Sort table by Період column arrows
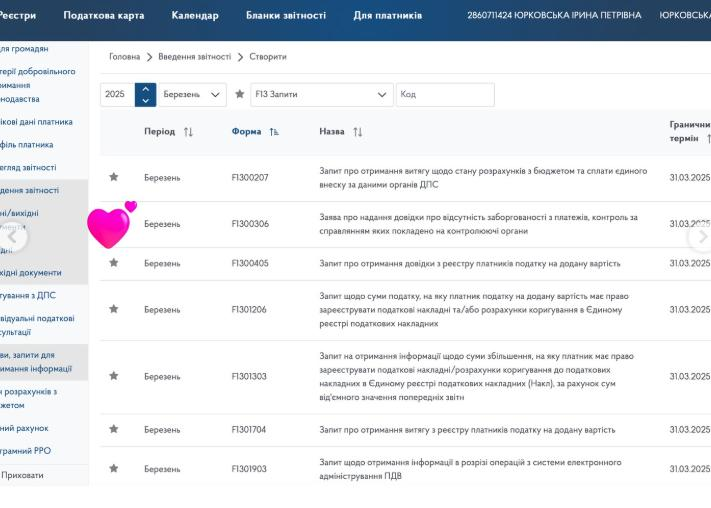 click(x=188, y=132)
